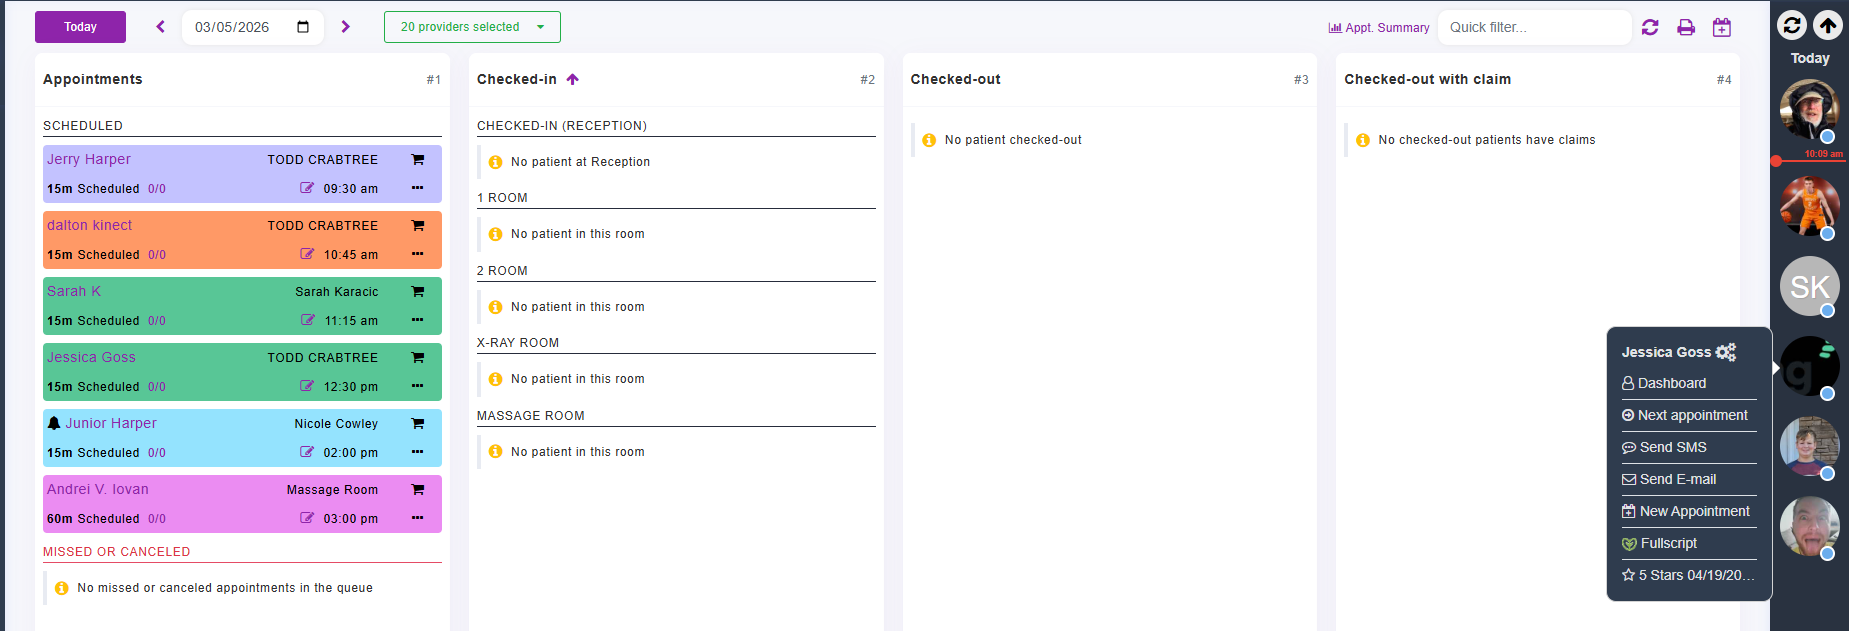Screen dimensions: 1849x631
Task: Click the up arrow icon in the Checked-in header
Action: coord(573,80)
